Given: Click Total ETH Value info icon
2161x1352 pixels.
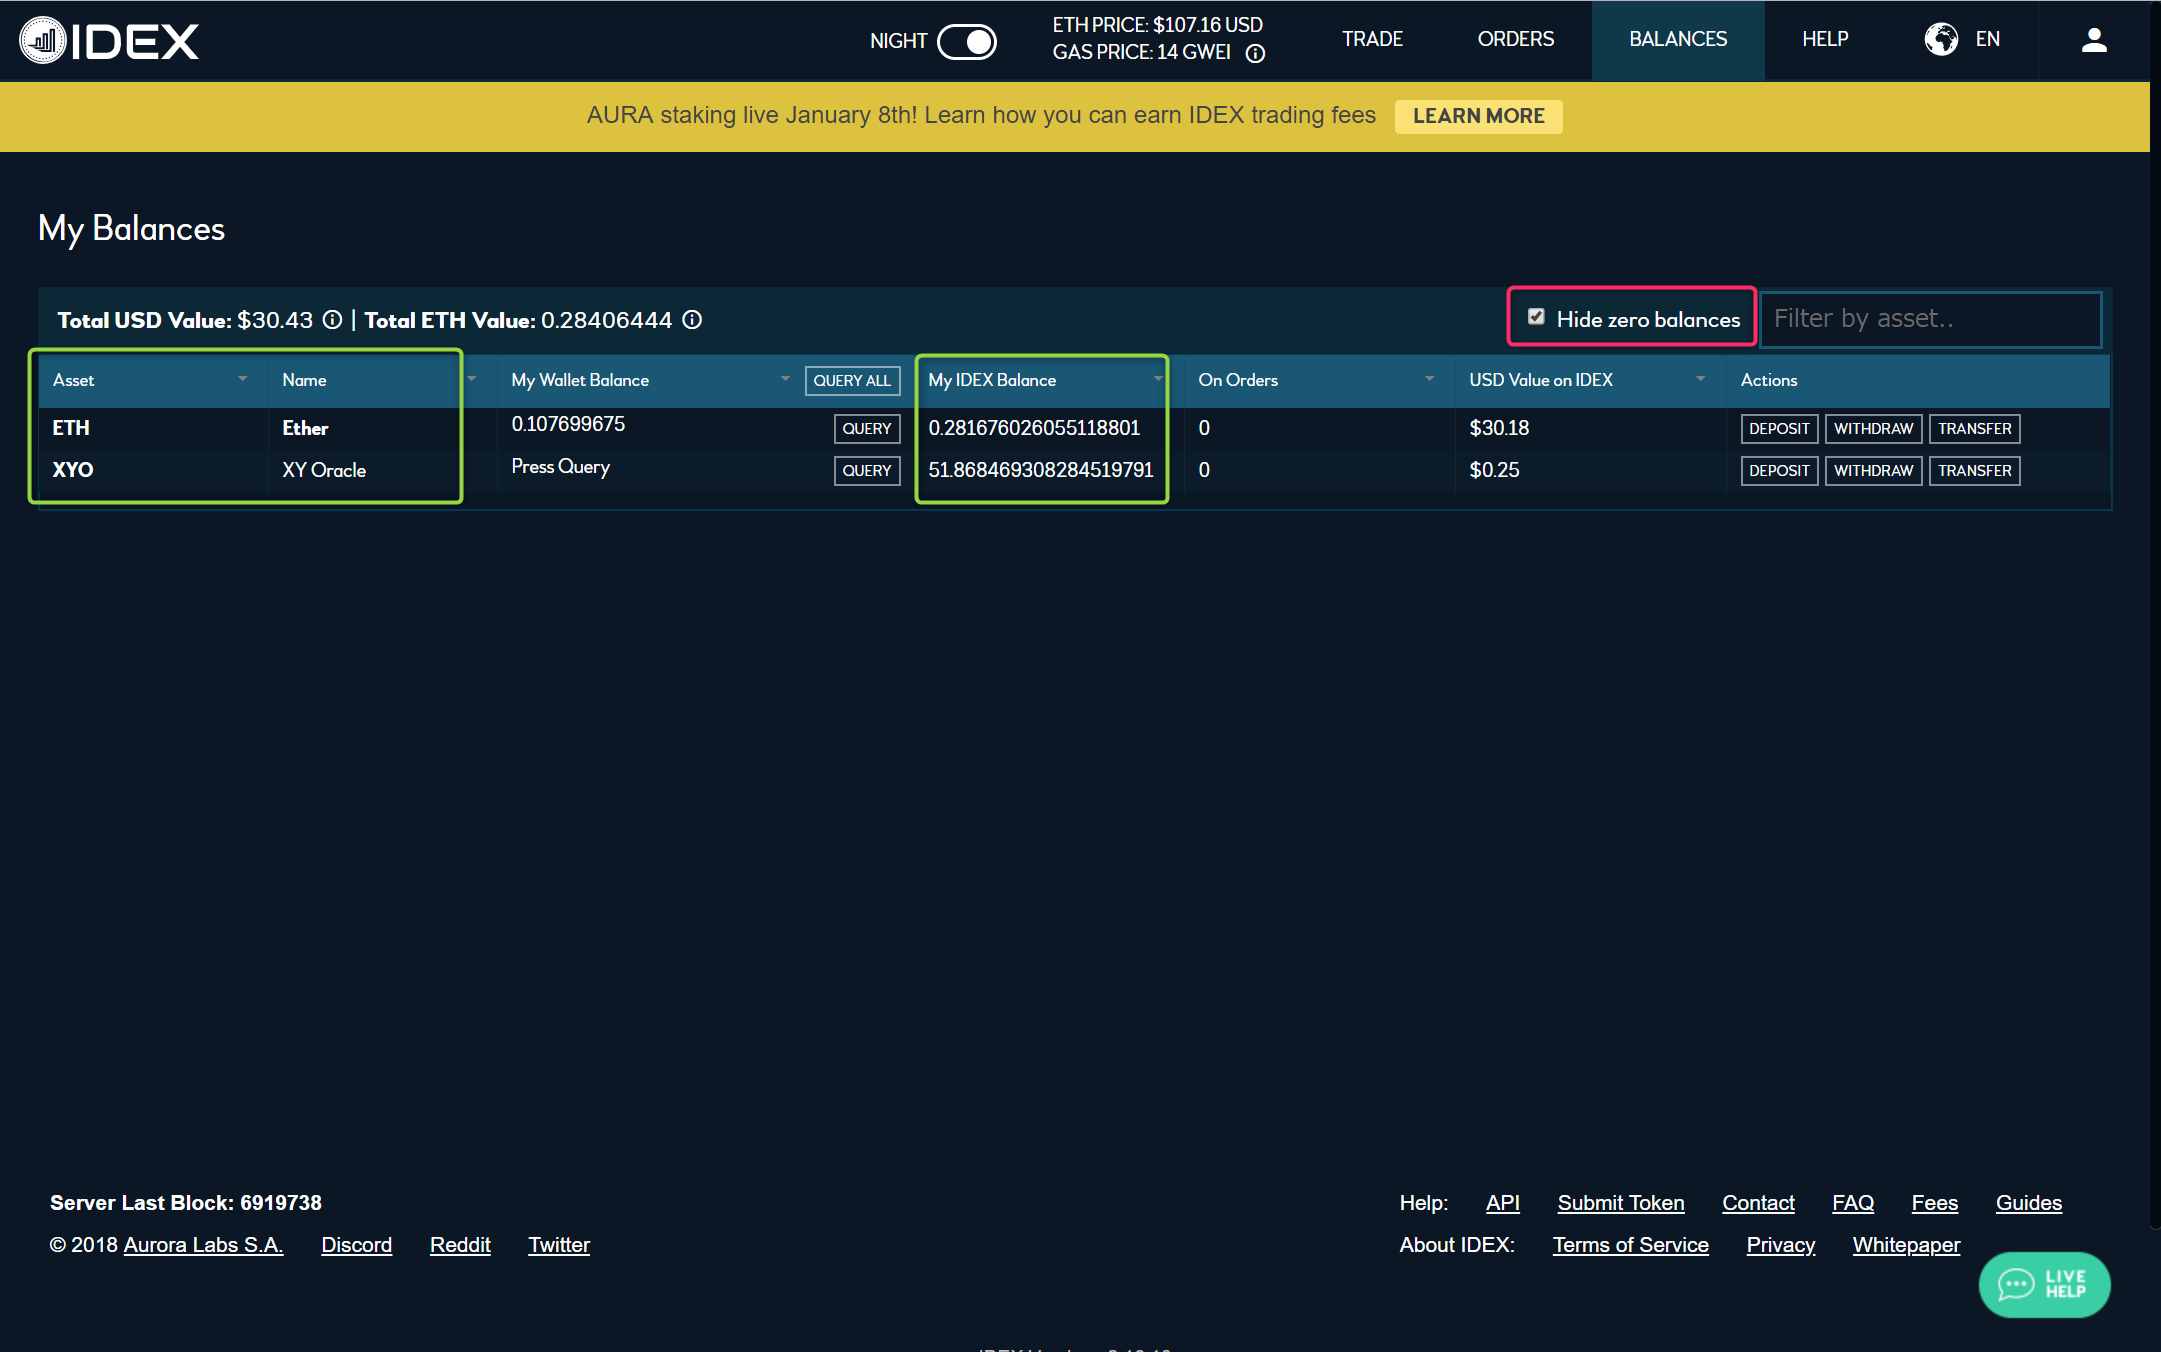Looking at the screenshot, I should tap(692, 320).
